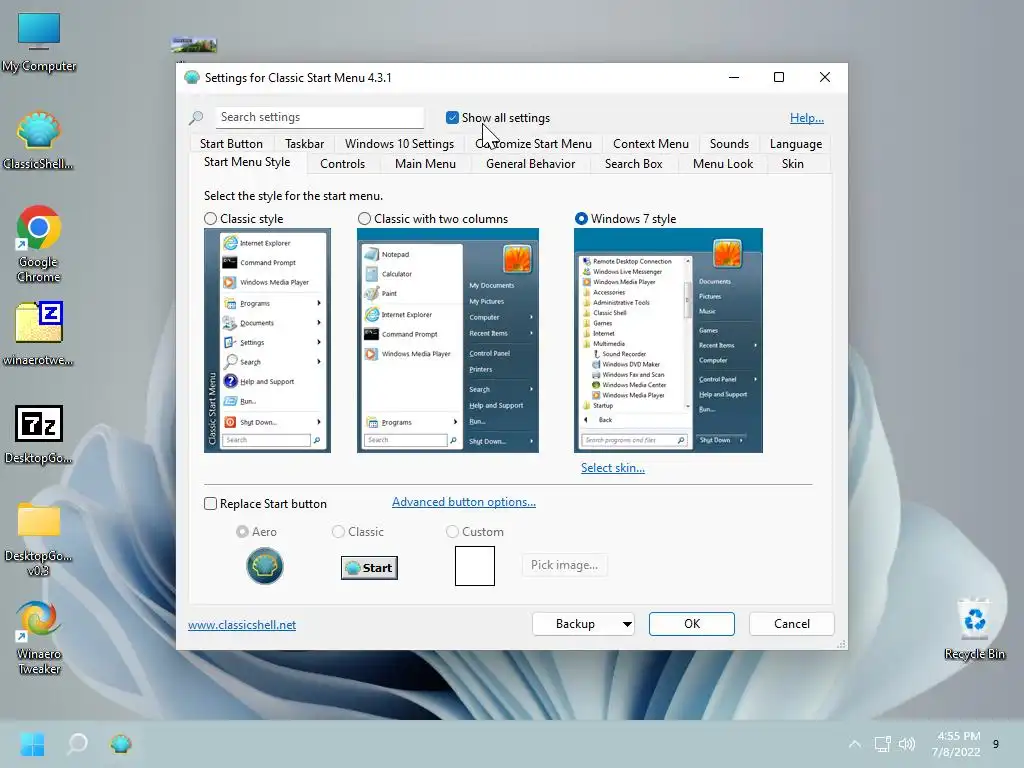Open the Customize Start Menu tab

click(534, 144)
